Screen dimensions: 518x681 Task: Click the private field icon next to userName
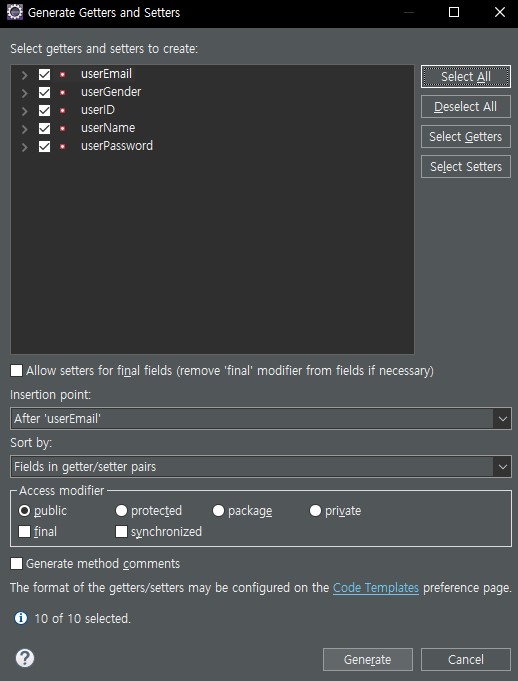(63, 129)
